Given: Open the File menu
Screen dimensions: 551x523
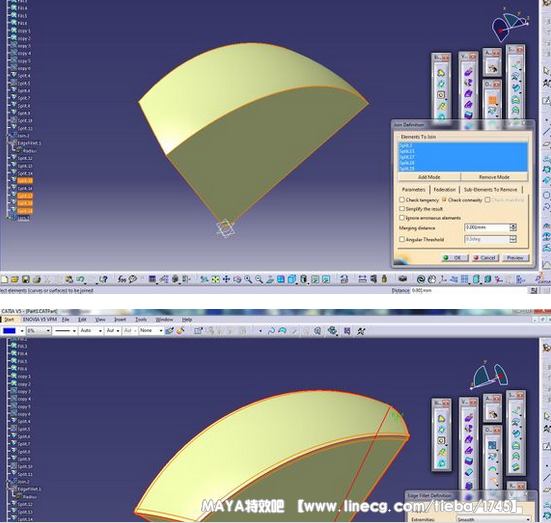Looking at the screenshot, I should [65, 319].
